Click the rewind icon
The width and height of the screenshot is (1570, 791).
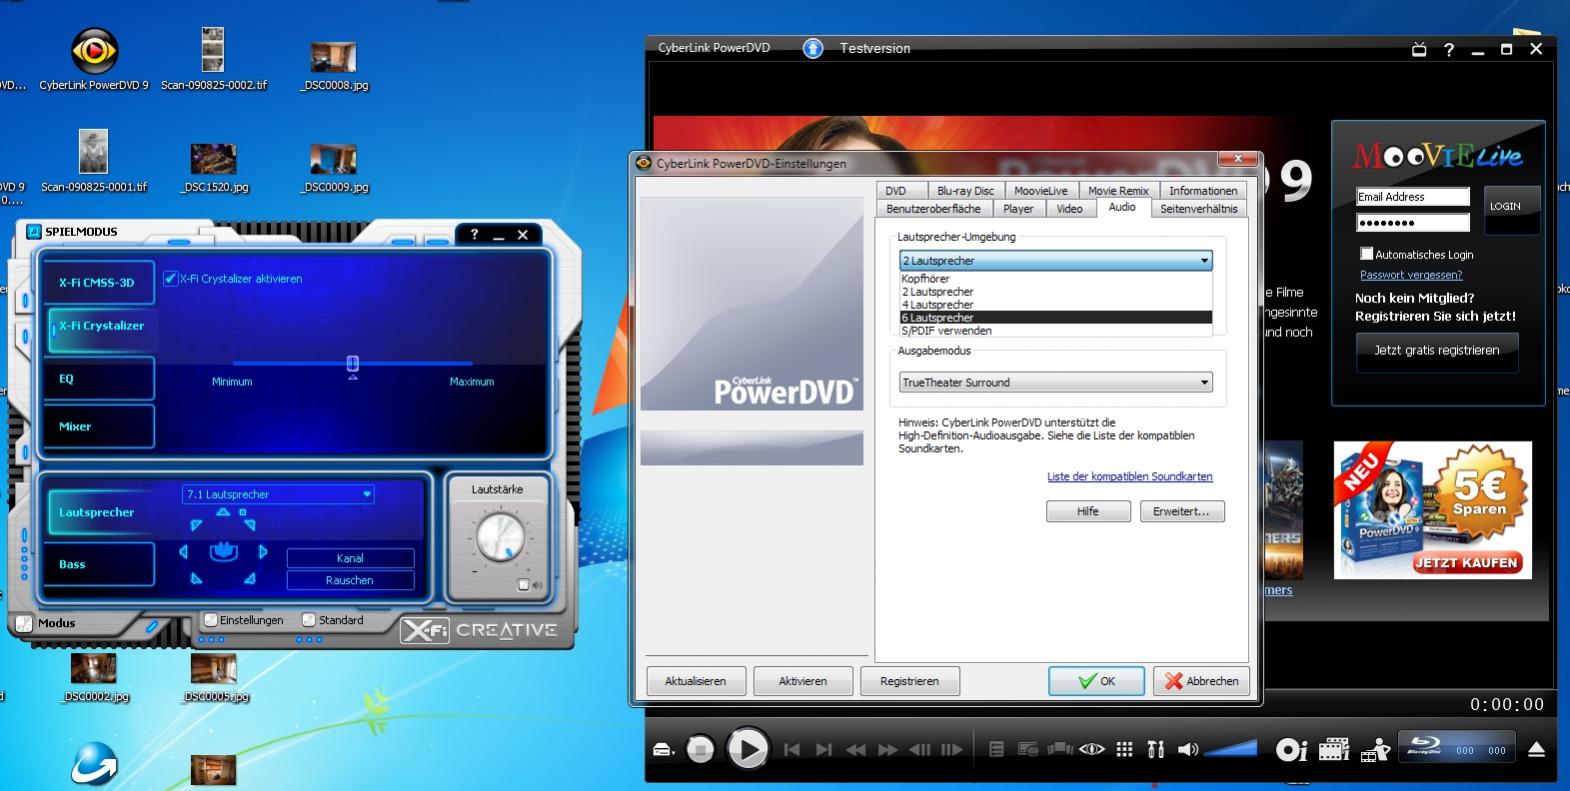(856, 749)
